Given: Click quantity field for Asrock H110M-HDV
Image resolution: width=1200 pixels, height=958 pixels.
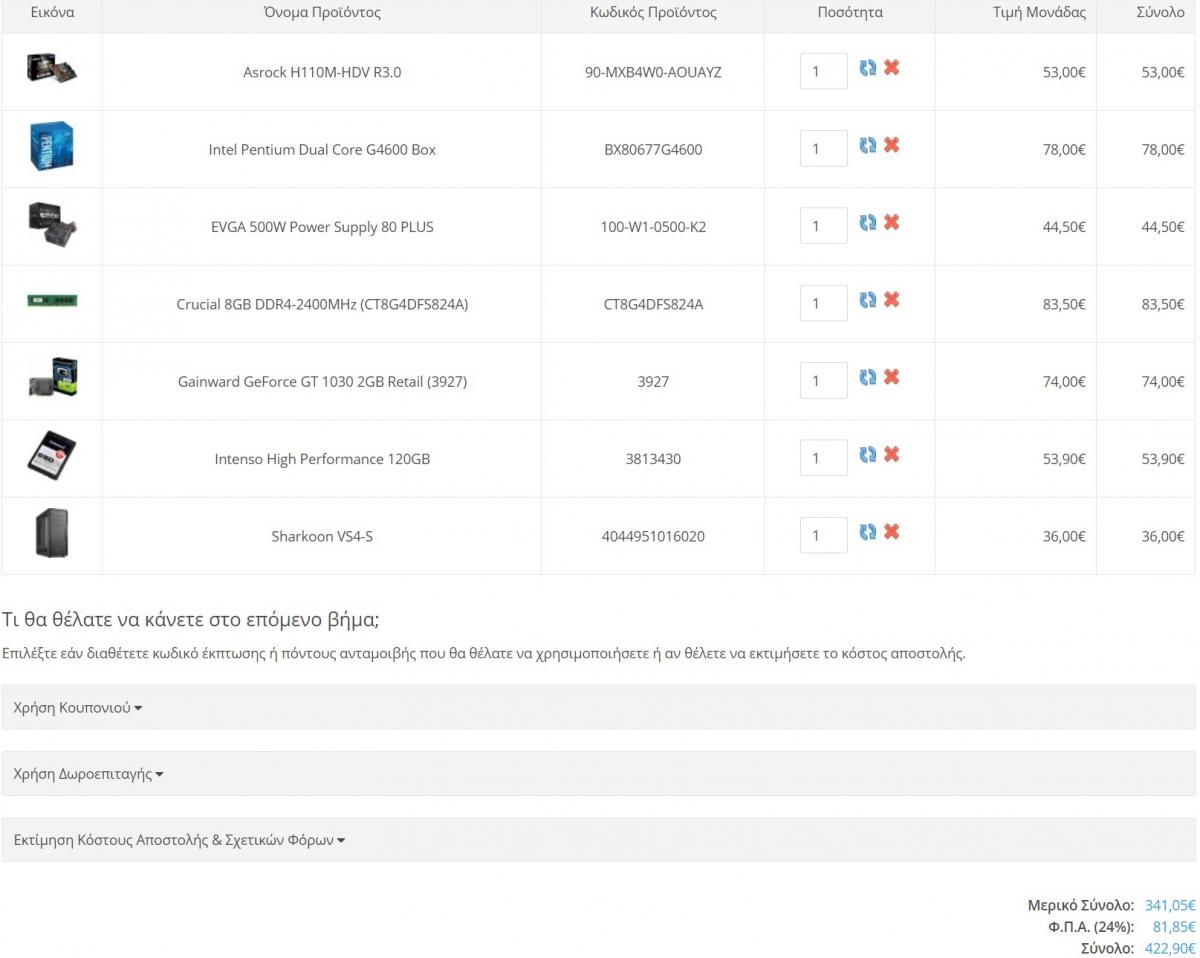Looking at the screenshot, I should (824, 71).
